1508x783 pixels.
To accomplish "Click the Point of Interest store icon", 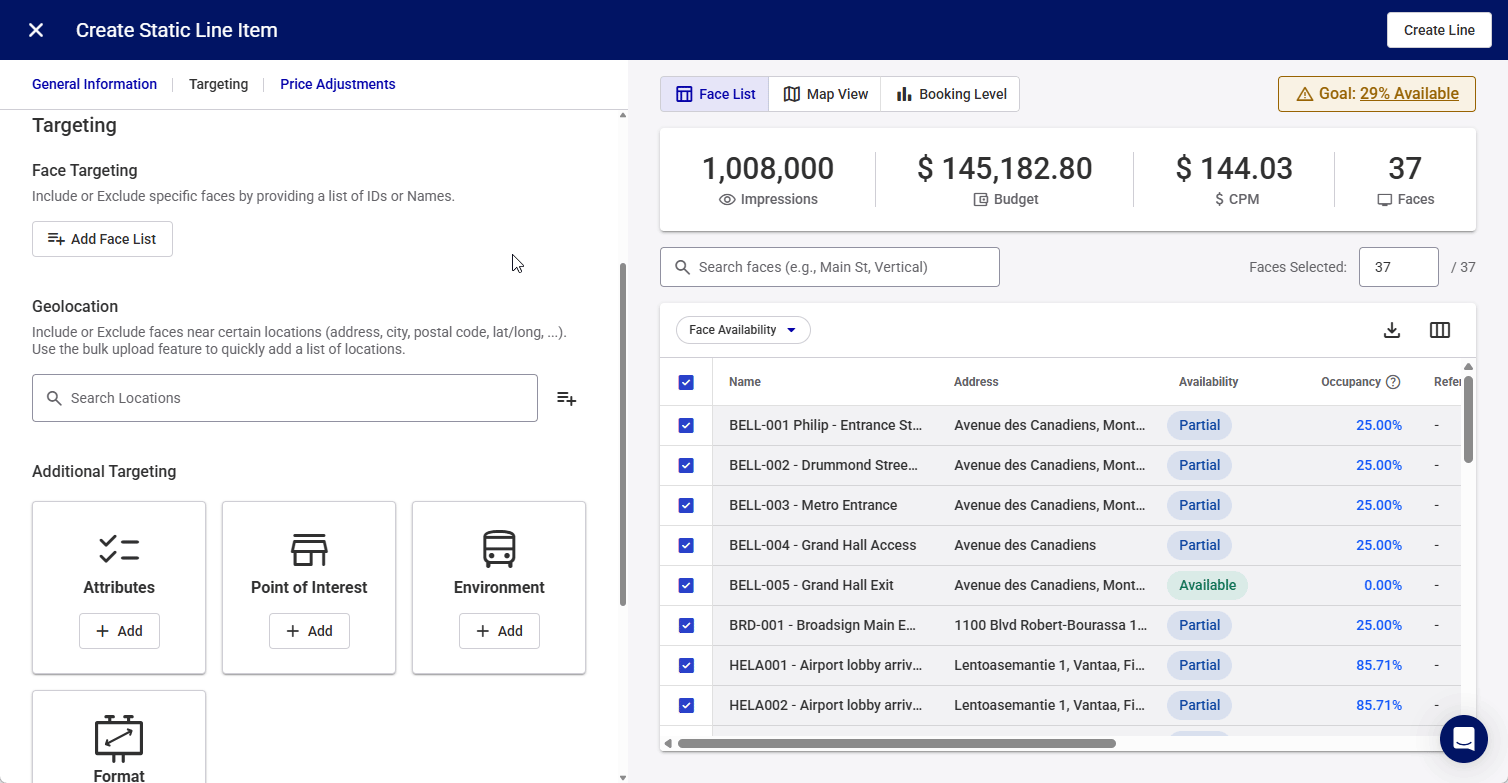I will [x=309, y=548].
